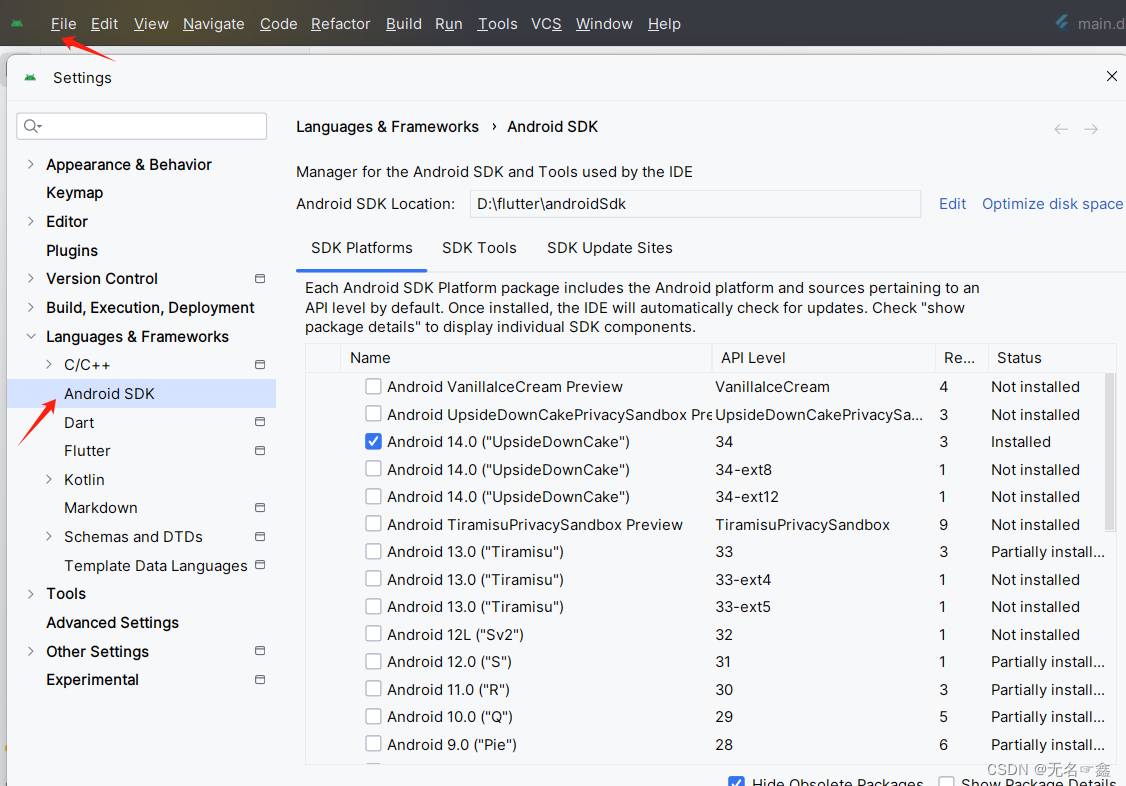Check Android 10.0 Q checkbox
1126x786 pixels.
[x=373, y=716]
